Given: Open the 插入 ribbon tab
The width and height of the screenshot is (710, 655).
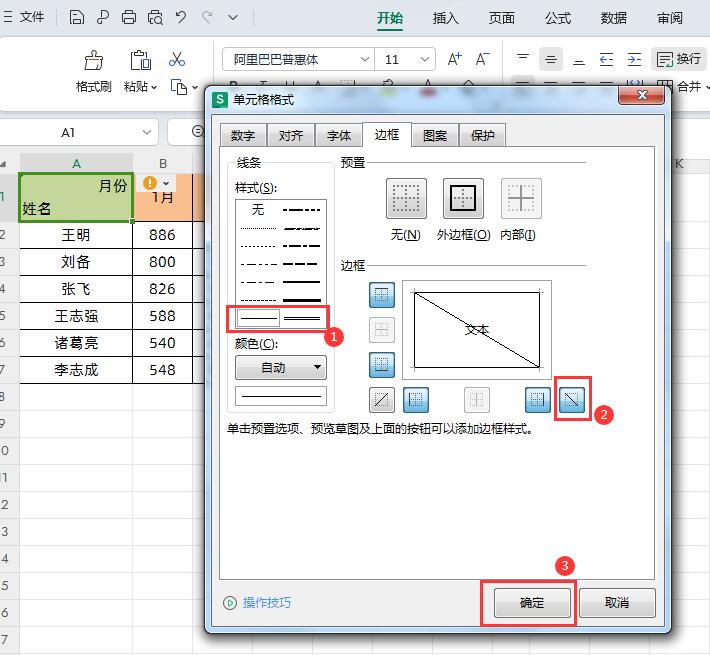Looking at the screenshot, I should click(x=445, y=18).
